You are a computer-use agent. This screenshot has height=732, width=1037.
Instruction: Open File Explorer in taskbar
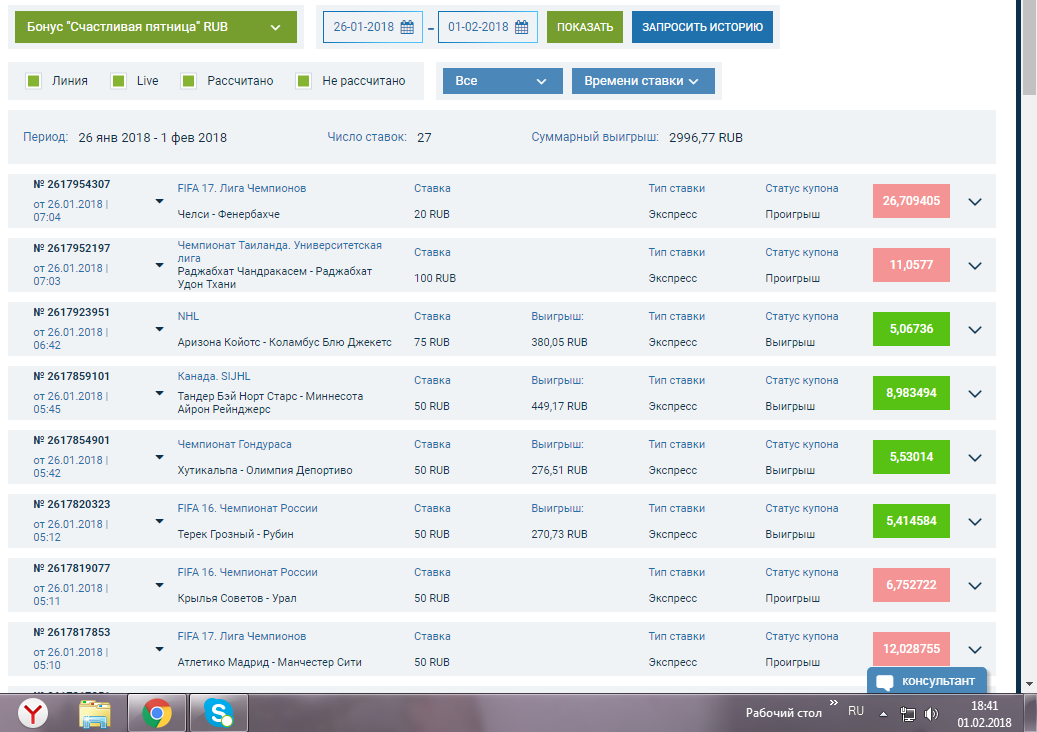point(95,713)
